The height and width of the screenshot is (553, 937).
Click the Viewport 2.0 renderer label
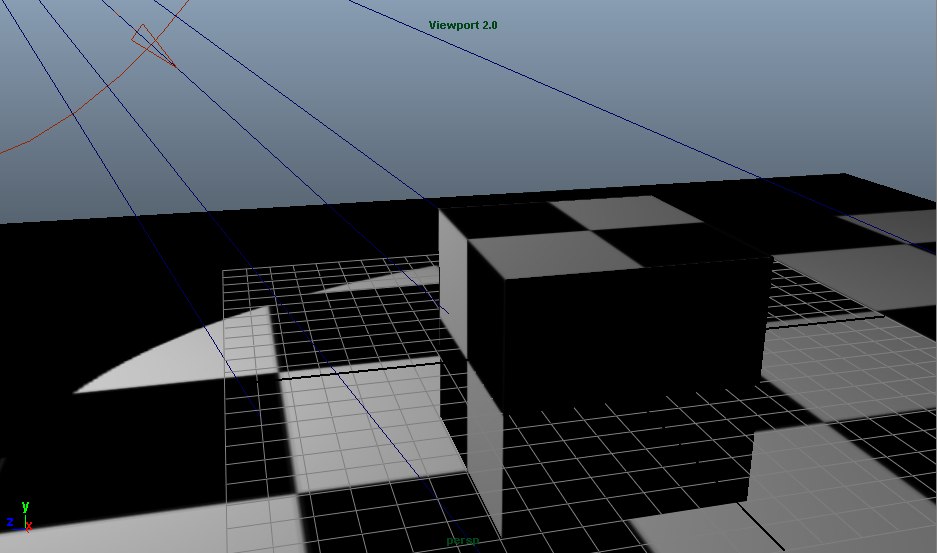tap(463, 25)
